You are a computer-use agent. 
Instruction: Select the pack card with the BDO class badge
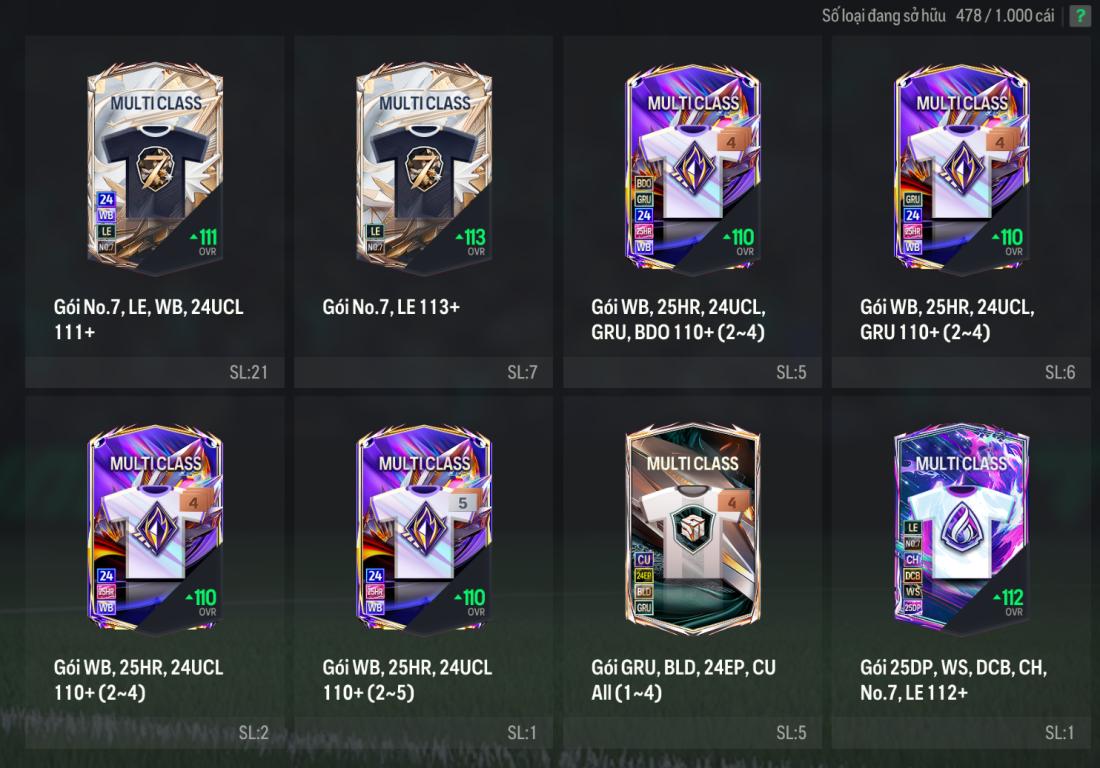click(x=693, y=168)
